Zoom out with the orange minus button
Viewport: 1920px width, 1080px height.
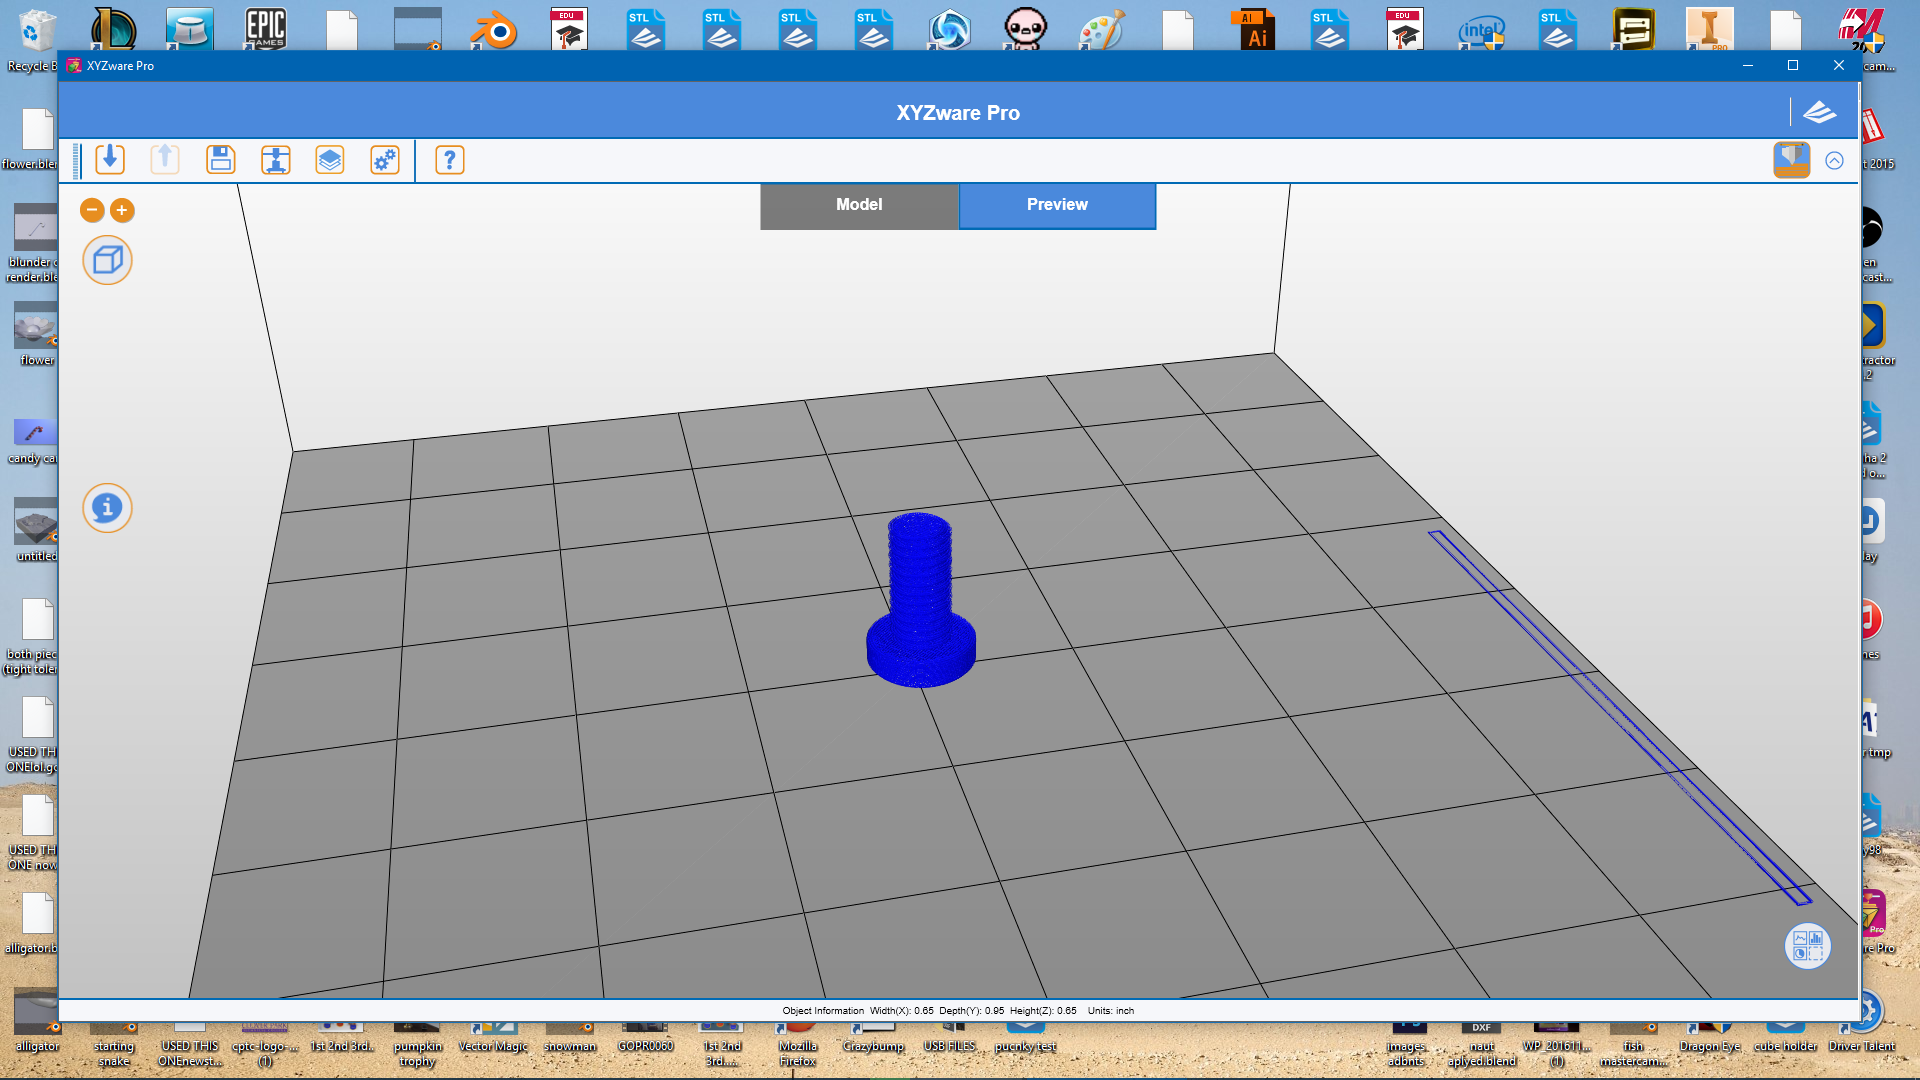92,210
